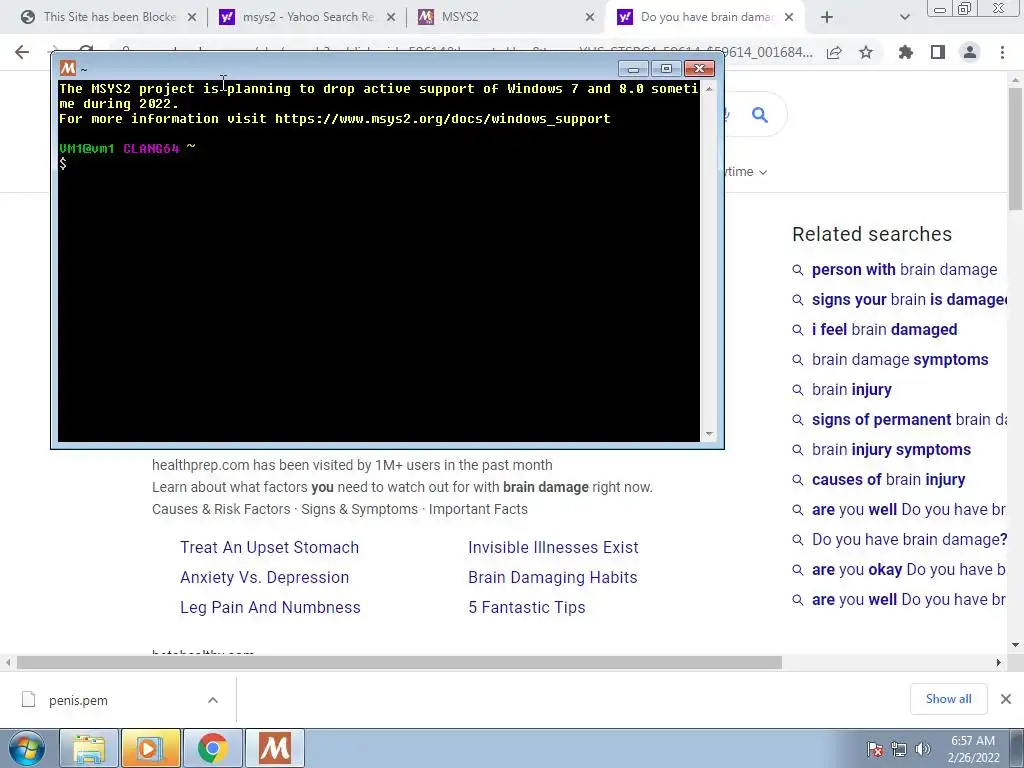The width and height of the screenshot is (1024, 768).
Task: Close the MSYS2 tab
Action: [x=590, y=18]
